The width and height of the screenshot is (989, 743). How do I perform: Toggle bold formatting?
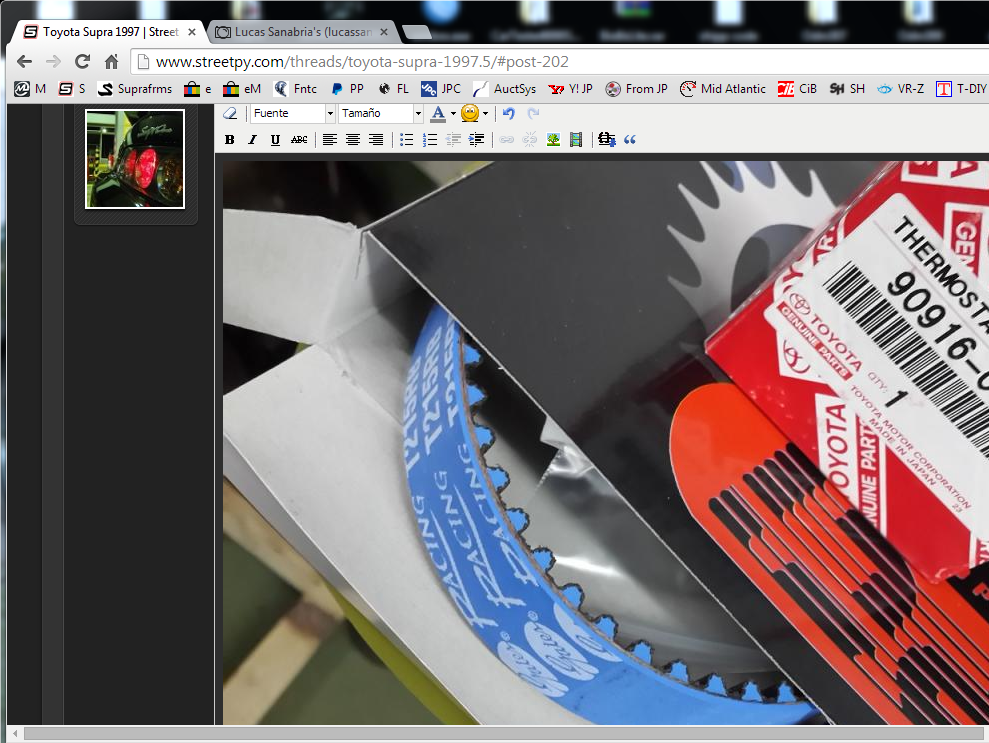click(x=230, y=140)
